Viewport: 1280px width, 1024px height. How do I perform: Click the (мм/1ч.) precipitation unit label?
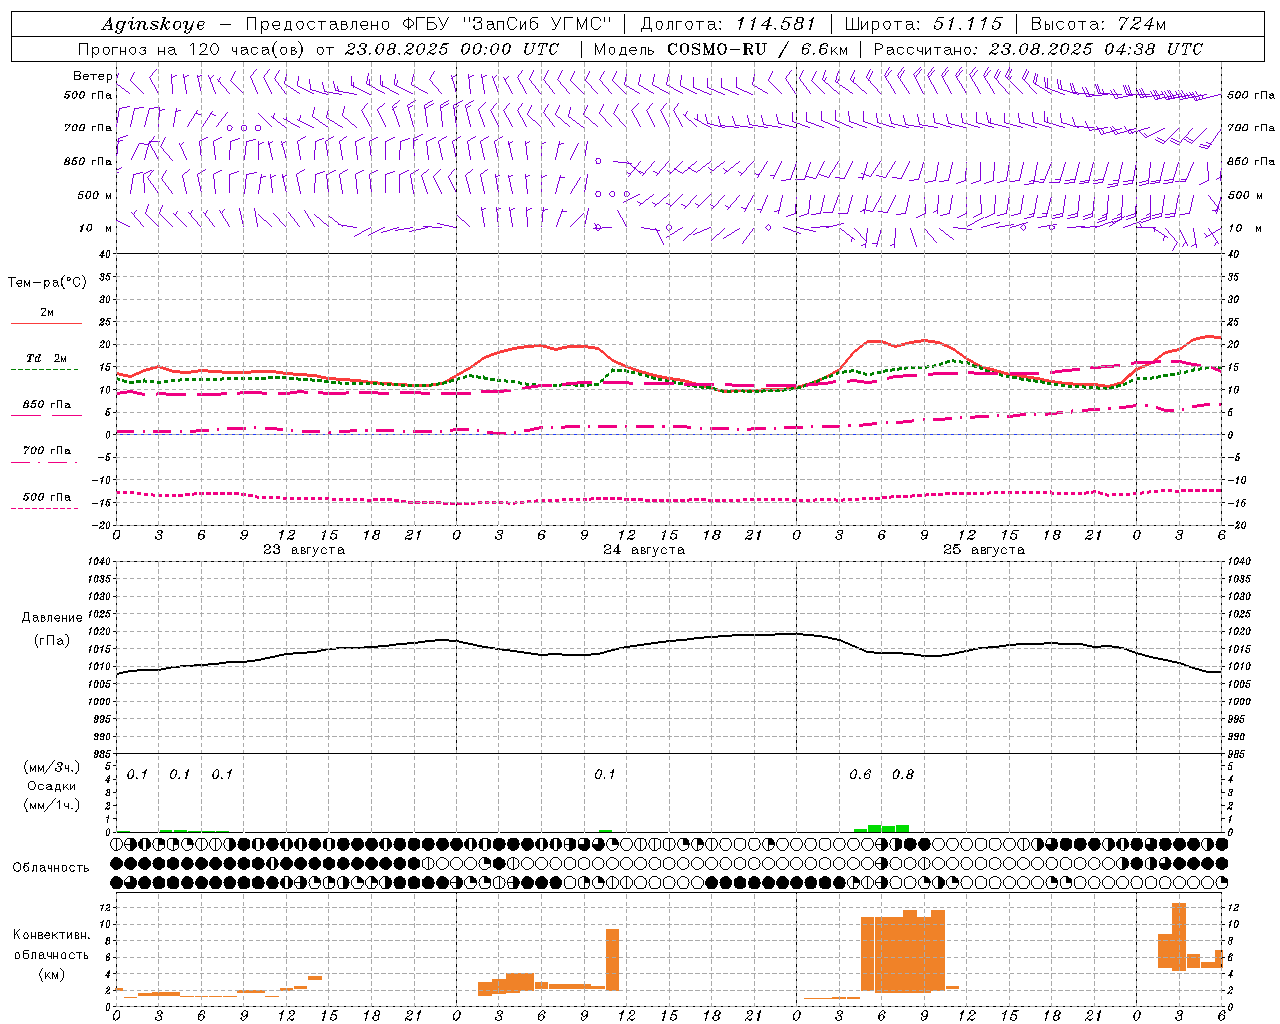52,805
